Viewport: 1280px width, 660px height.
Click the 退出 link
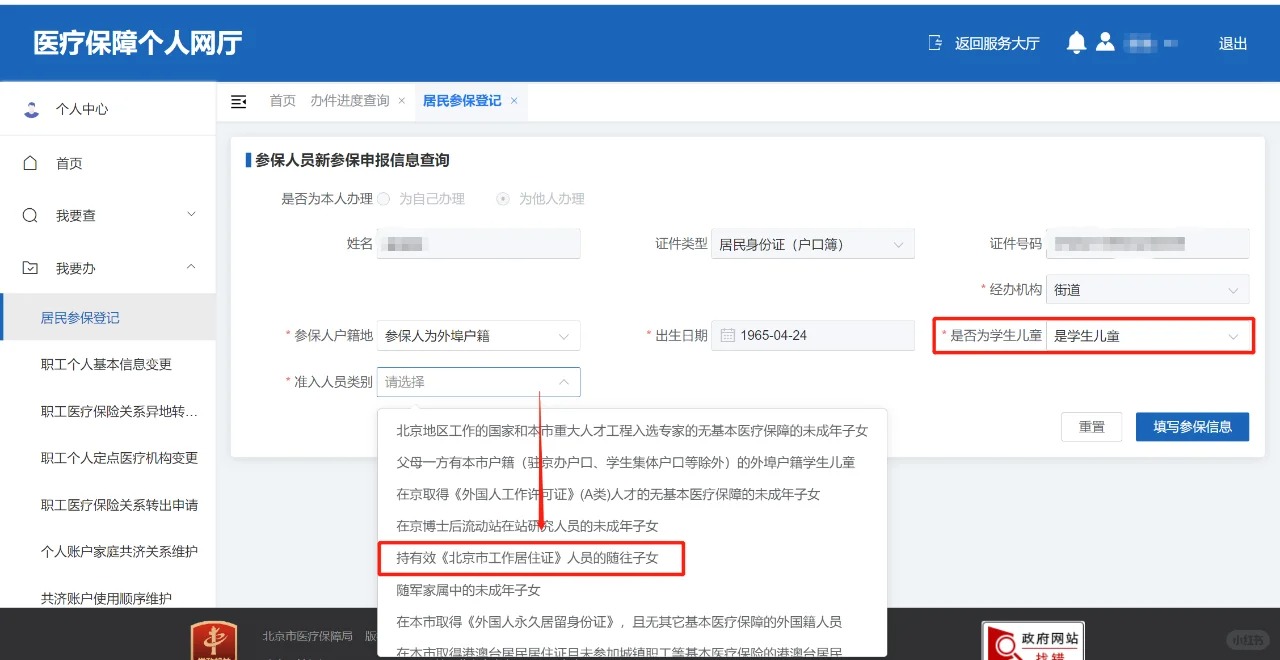[x=1233, y=43]
